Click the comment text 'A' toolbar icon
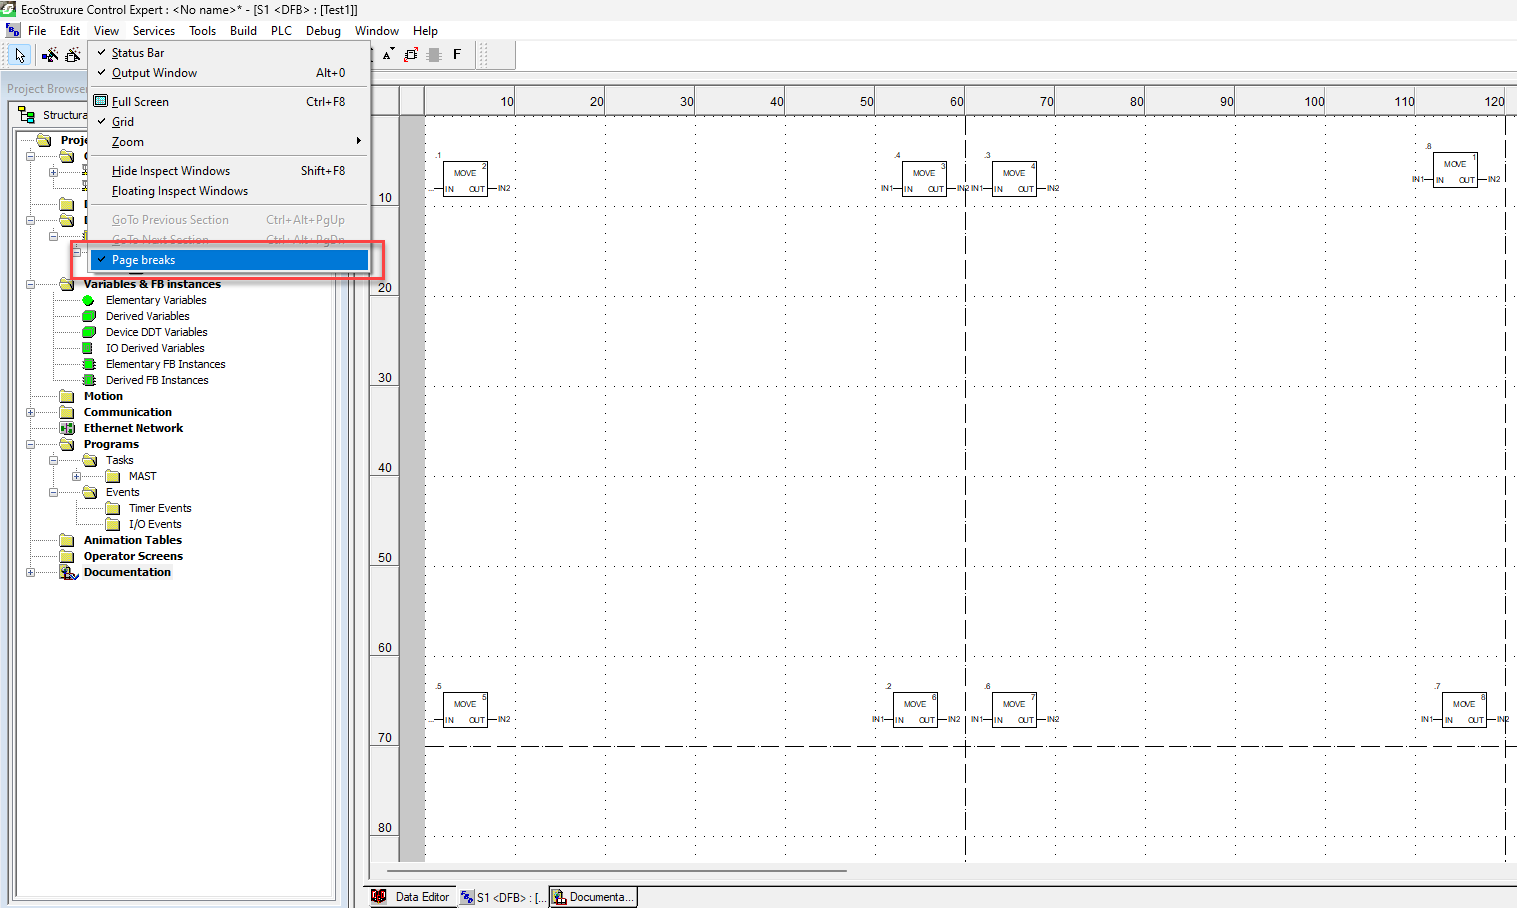Image resolution: width=1517 pixels, height=908 pixels. pyautogui.click(x=388, y=55)
